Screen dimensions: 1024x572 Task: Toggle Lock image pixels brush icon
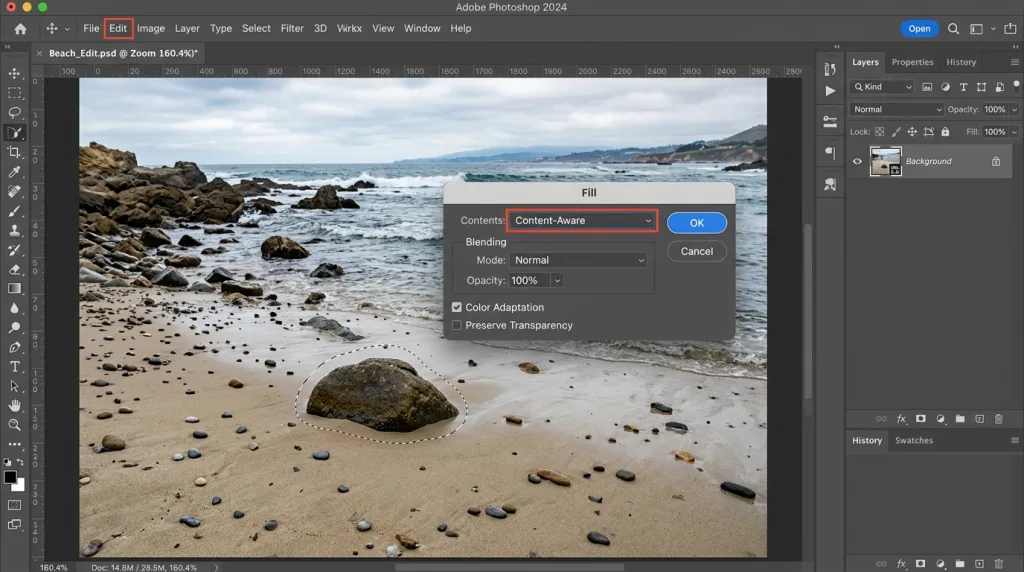pyautogui.click(x=896, y=132)
